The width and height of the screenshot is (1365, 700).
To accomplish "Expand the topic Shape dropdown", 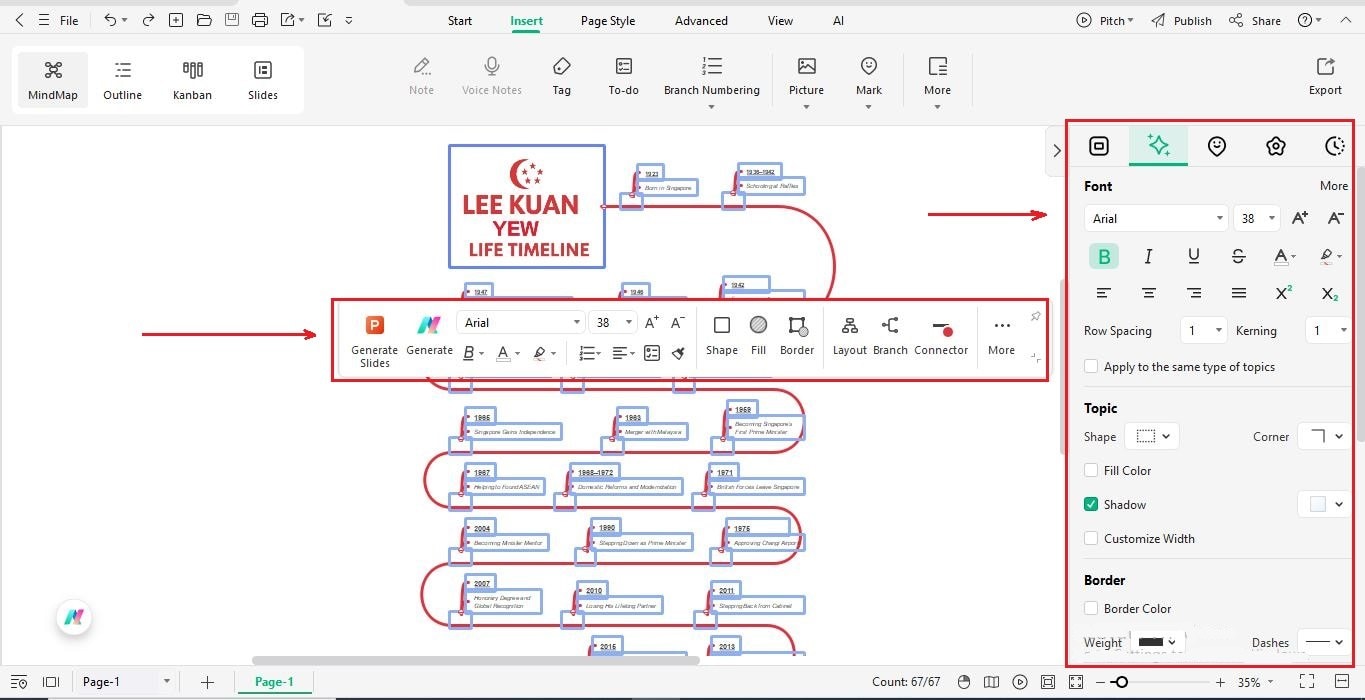I will [1151, 436].
